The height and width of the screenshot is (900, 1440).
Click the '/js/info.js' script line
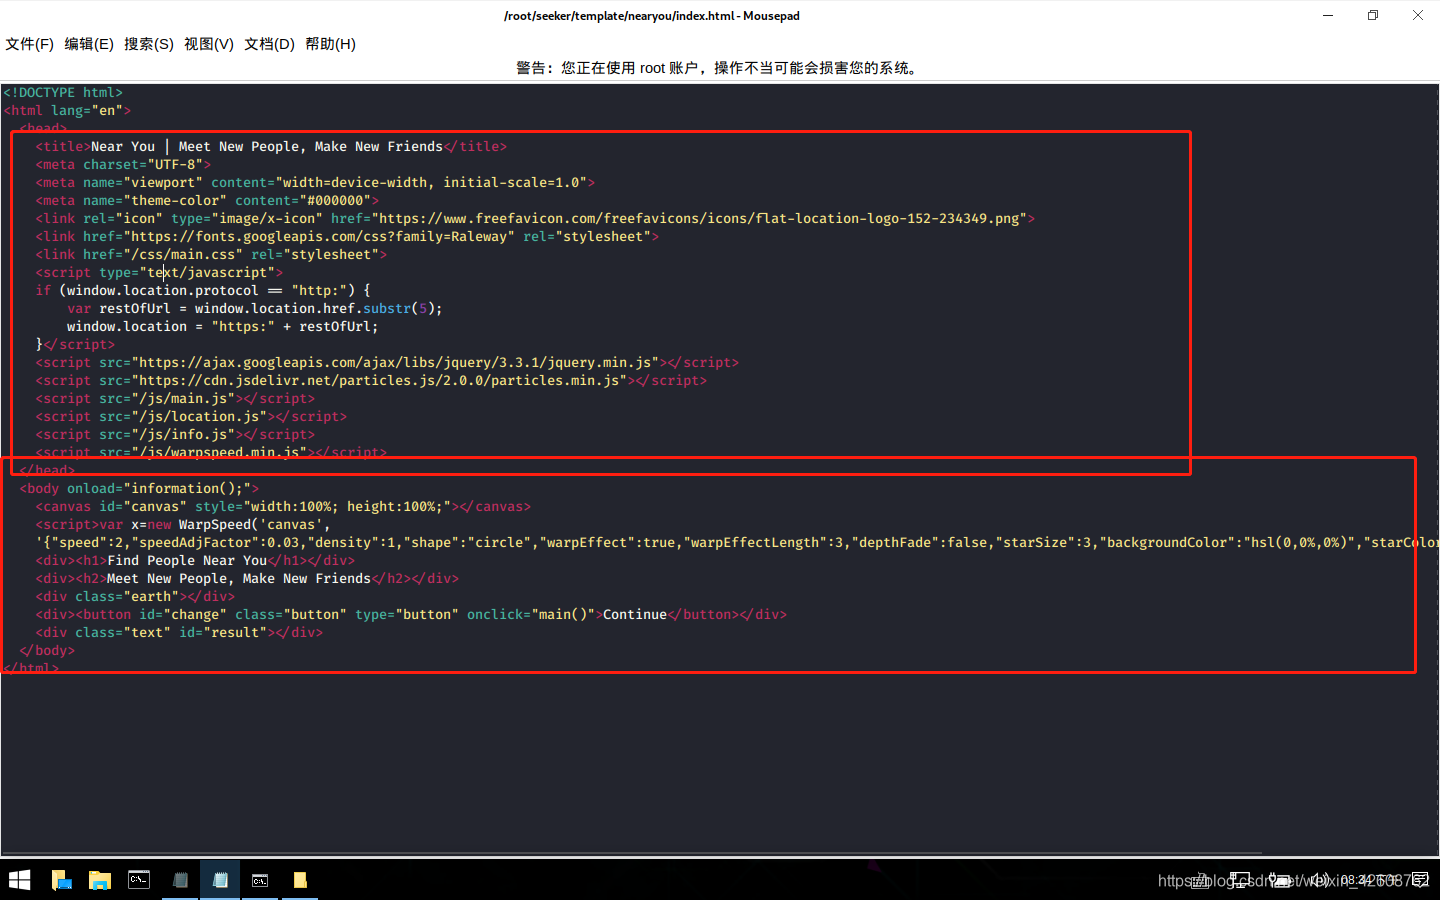[175, 435]
